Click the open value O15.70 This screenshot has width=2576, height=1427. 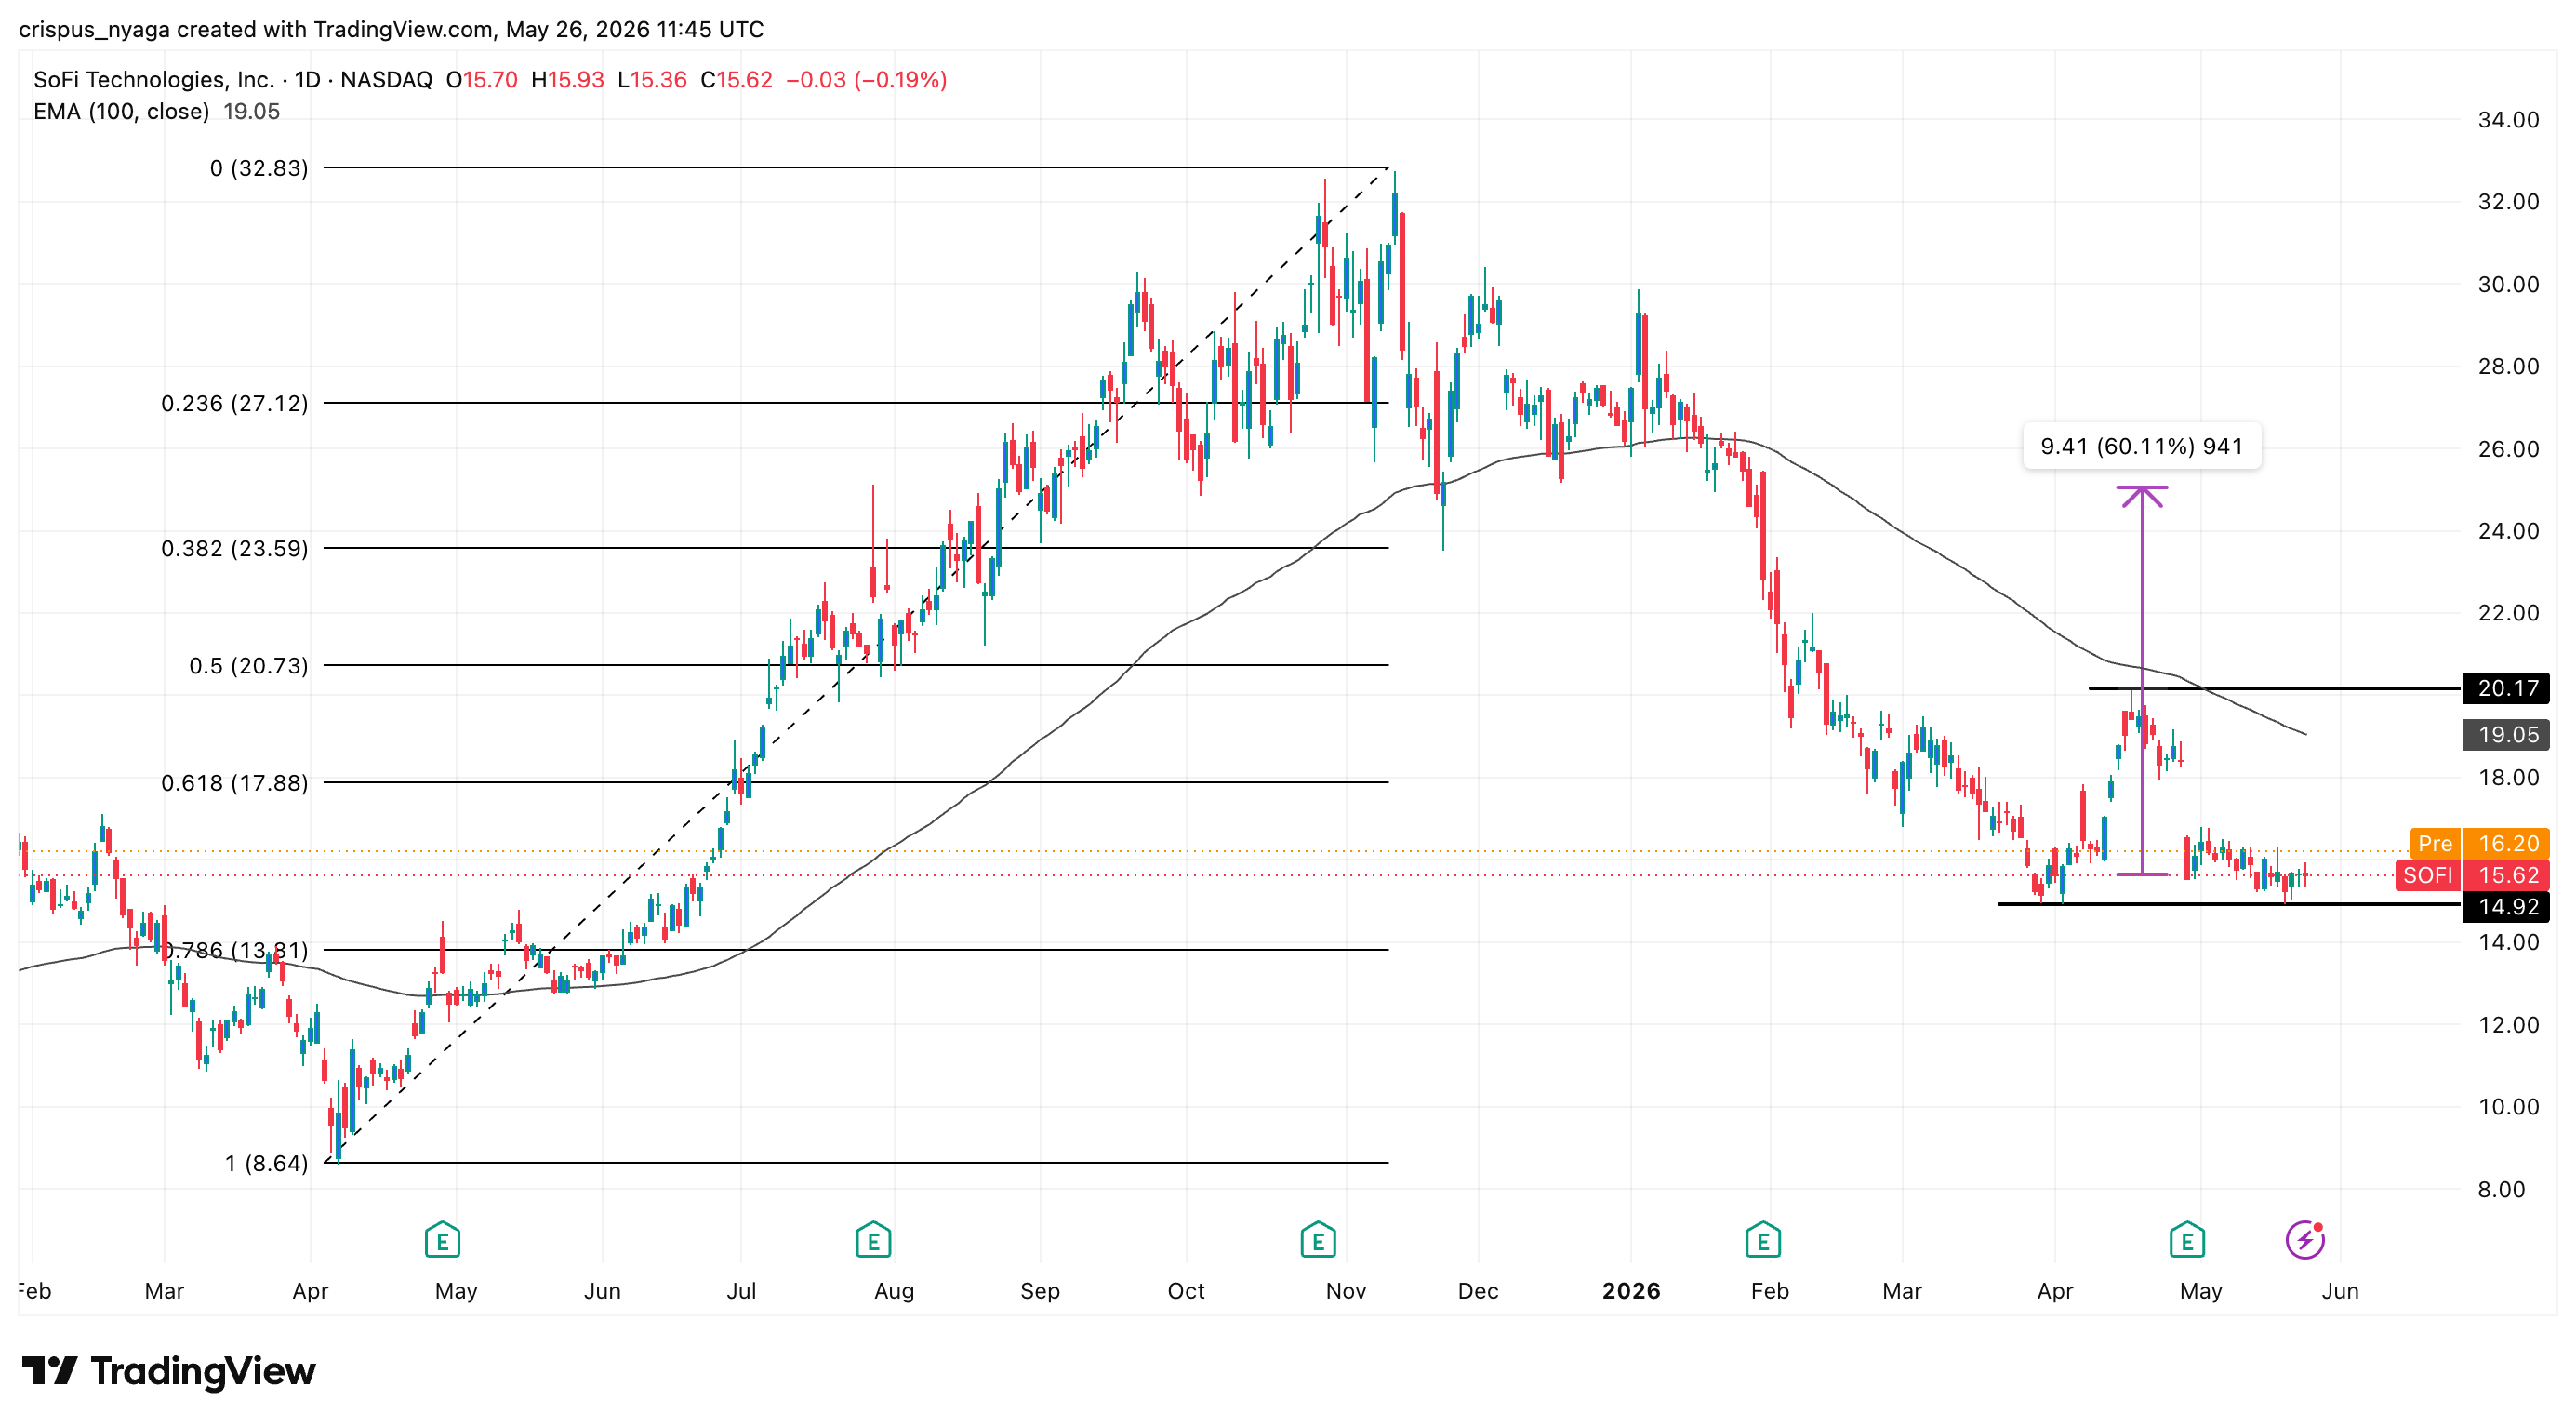pyautogui.click(x=482, y=80)
